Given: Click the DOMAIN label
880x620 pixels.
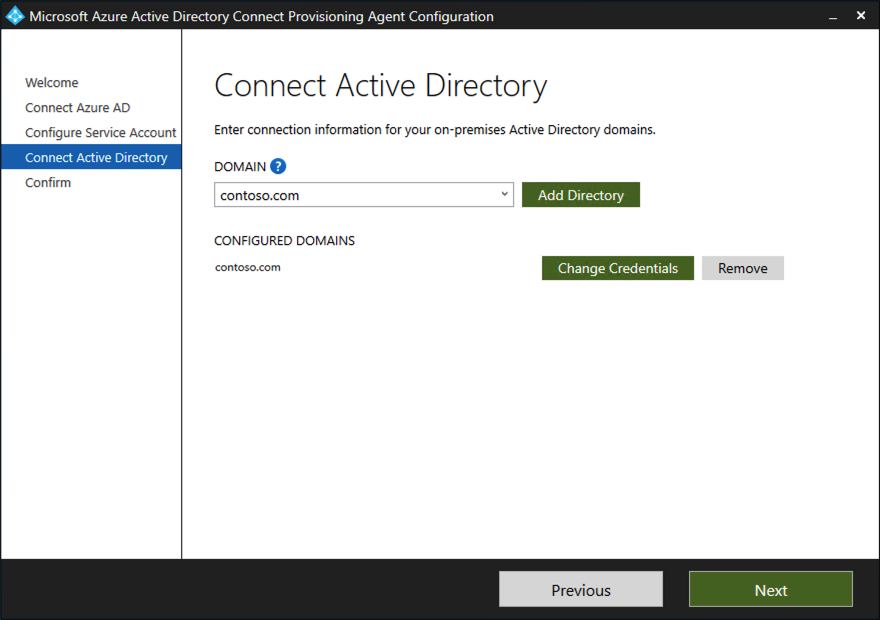Looking at the screenshot, I should pyautogui.click(x=240, y=167).
